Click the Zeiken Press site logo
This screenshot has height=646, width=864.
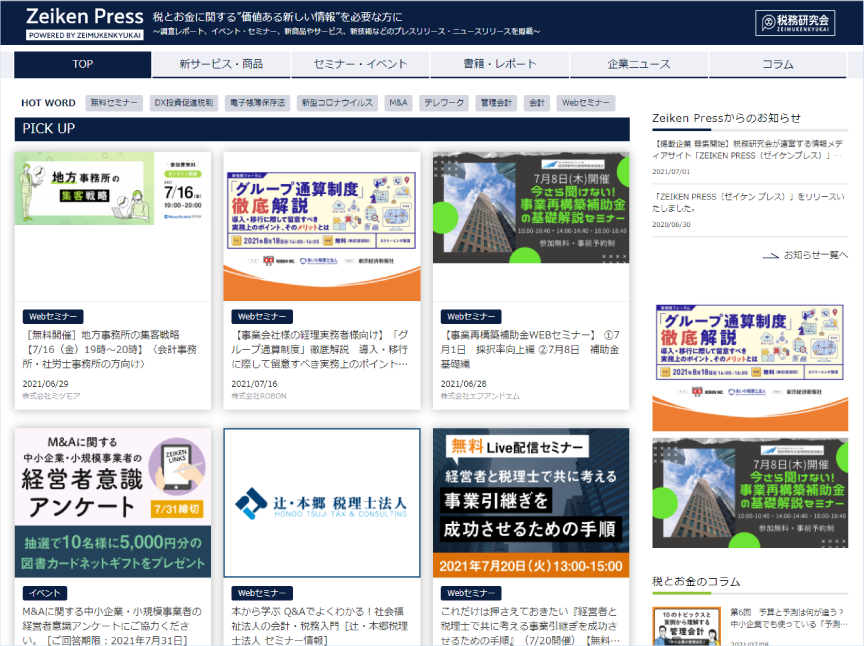point(85,23)
